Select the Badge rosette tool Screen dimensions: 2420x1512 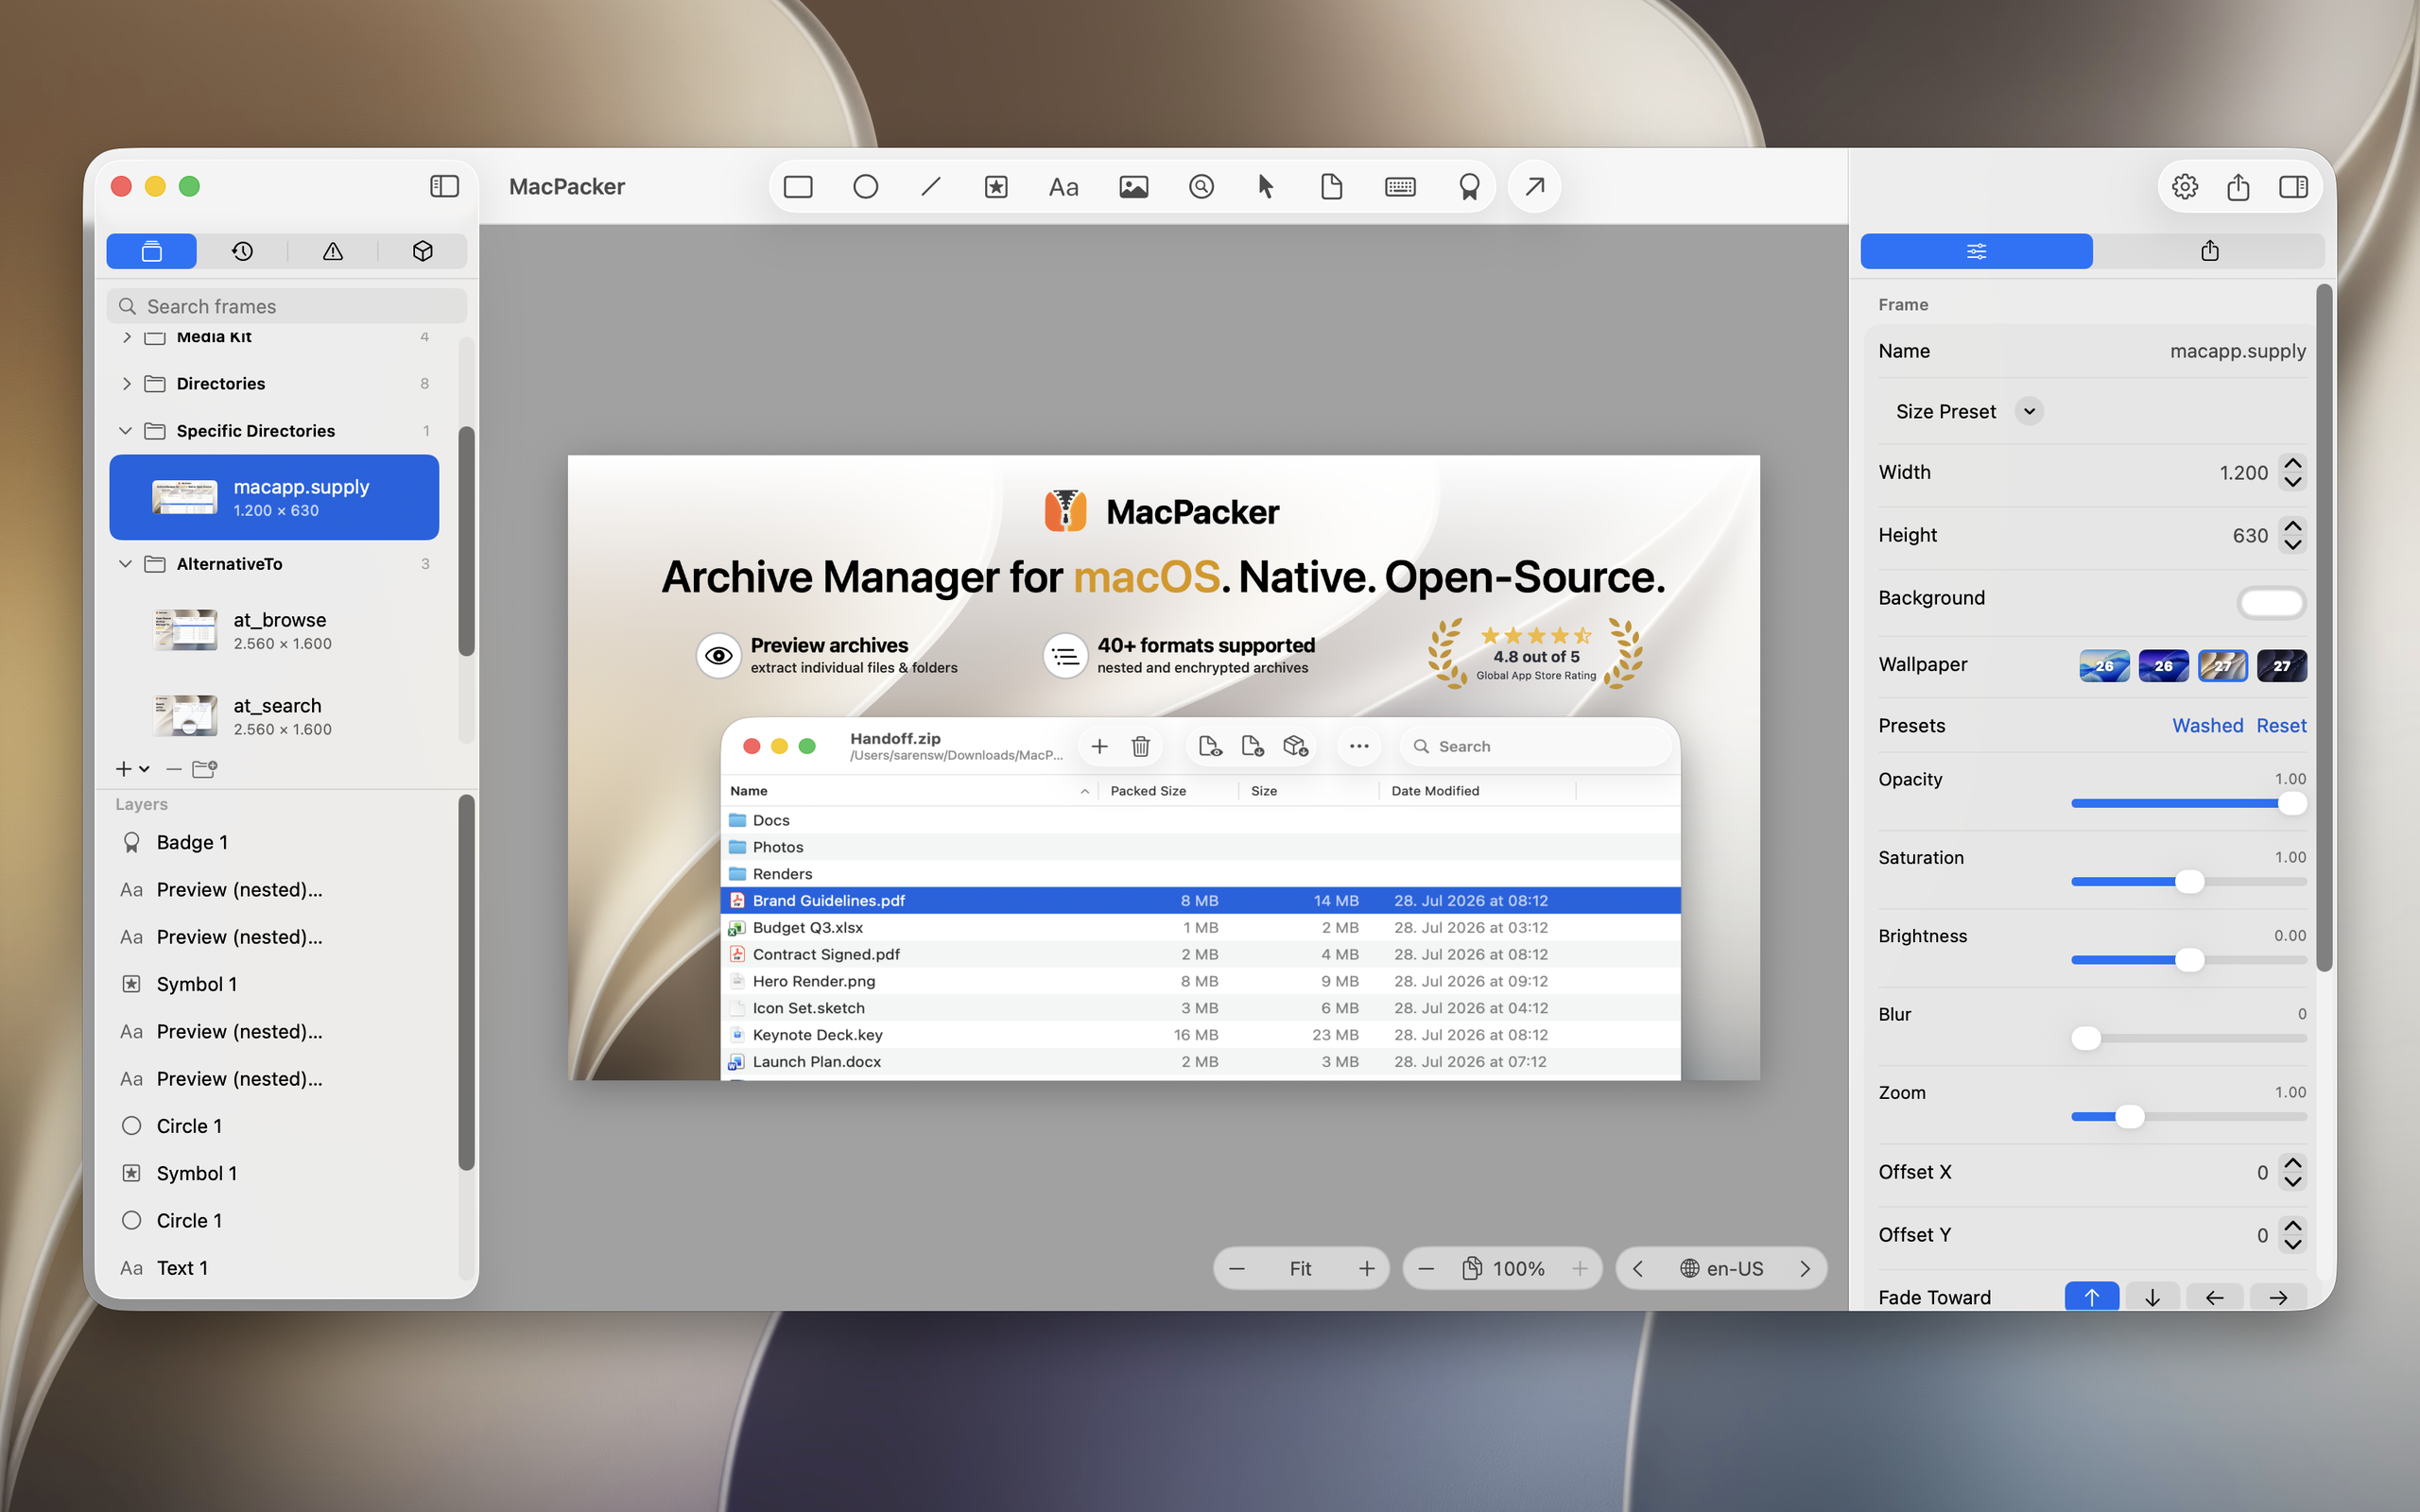1468,187
